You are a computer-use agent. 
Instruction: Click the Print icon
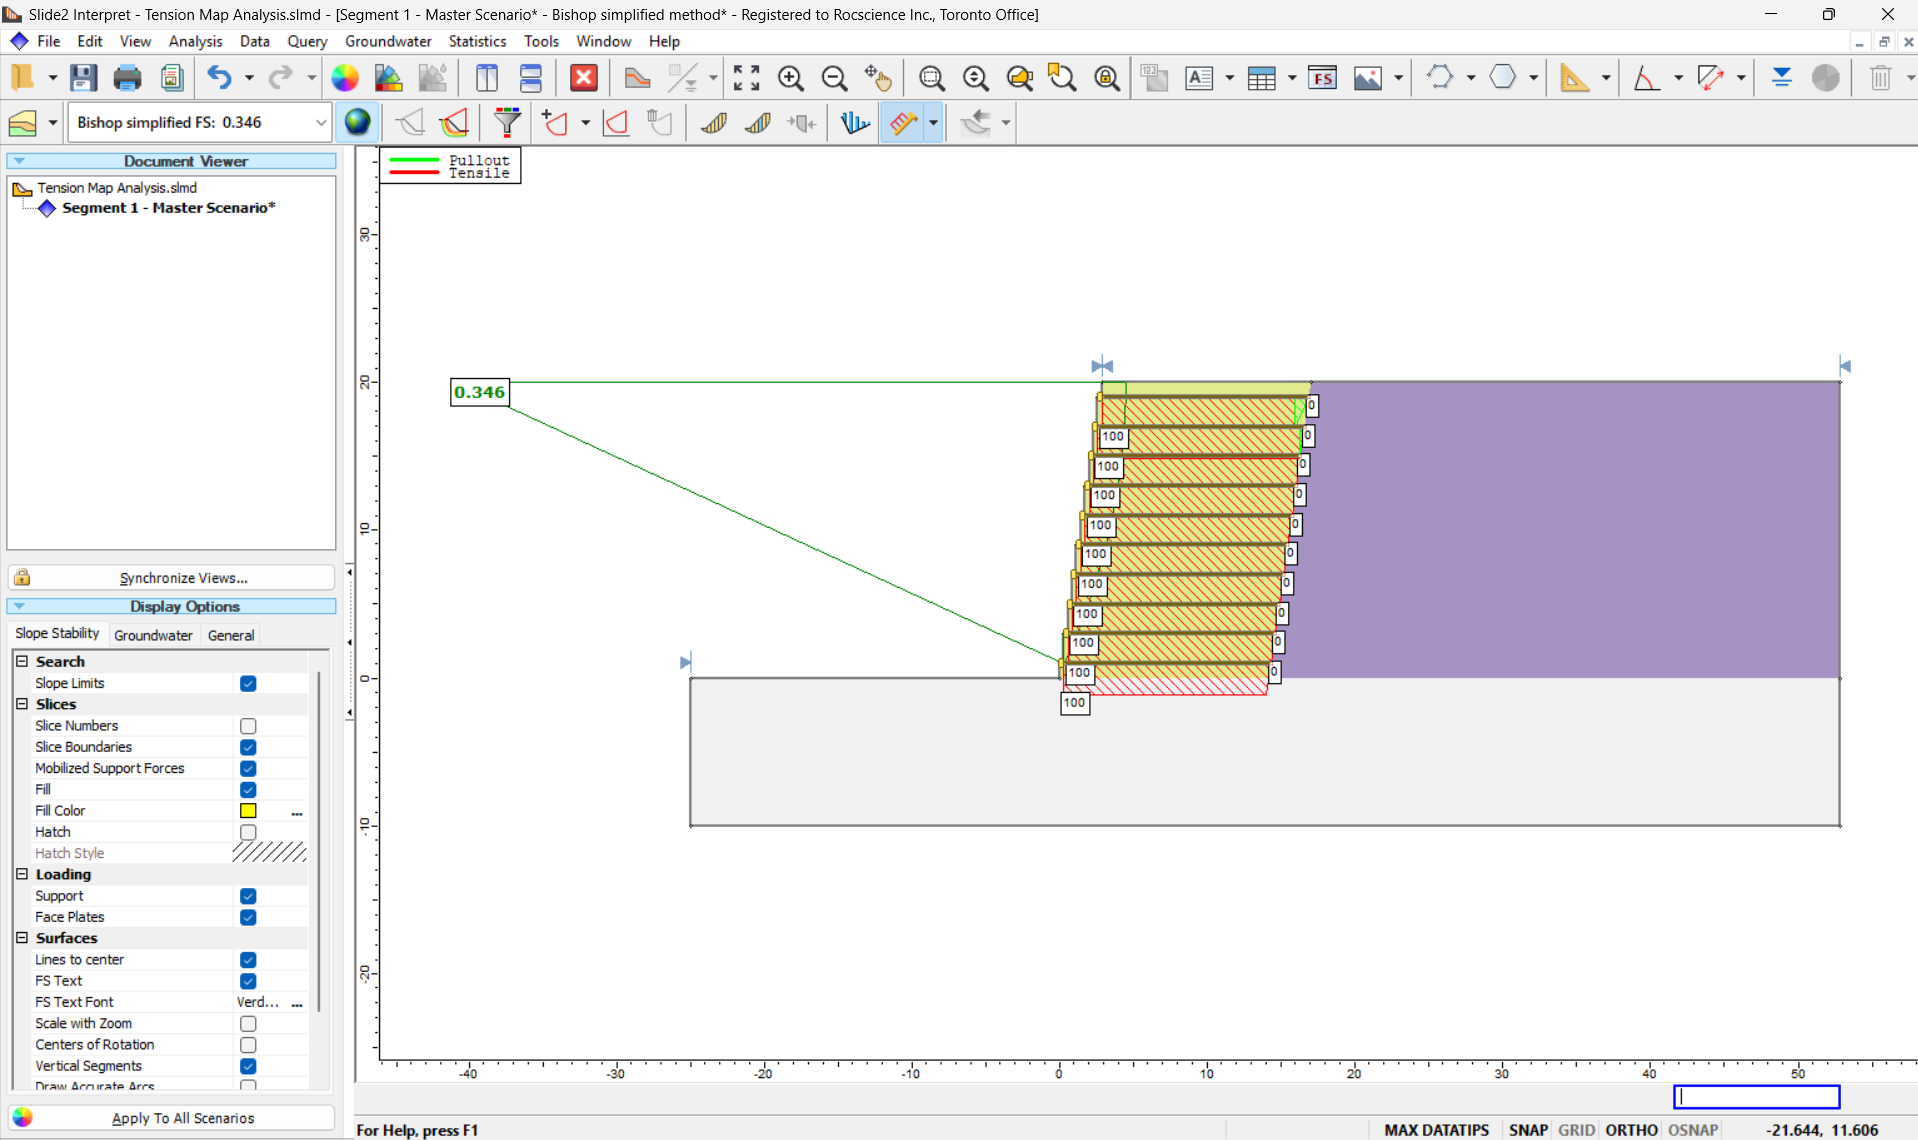pyautogui.click(x=127, y=78)
